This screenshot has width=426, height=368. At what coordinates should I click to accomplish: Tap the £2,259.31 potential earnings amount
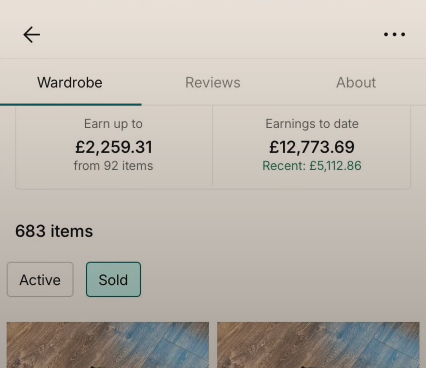(114, 147)
